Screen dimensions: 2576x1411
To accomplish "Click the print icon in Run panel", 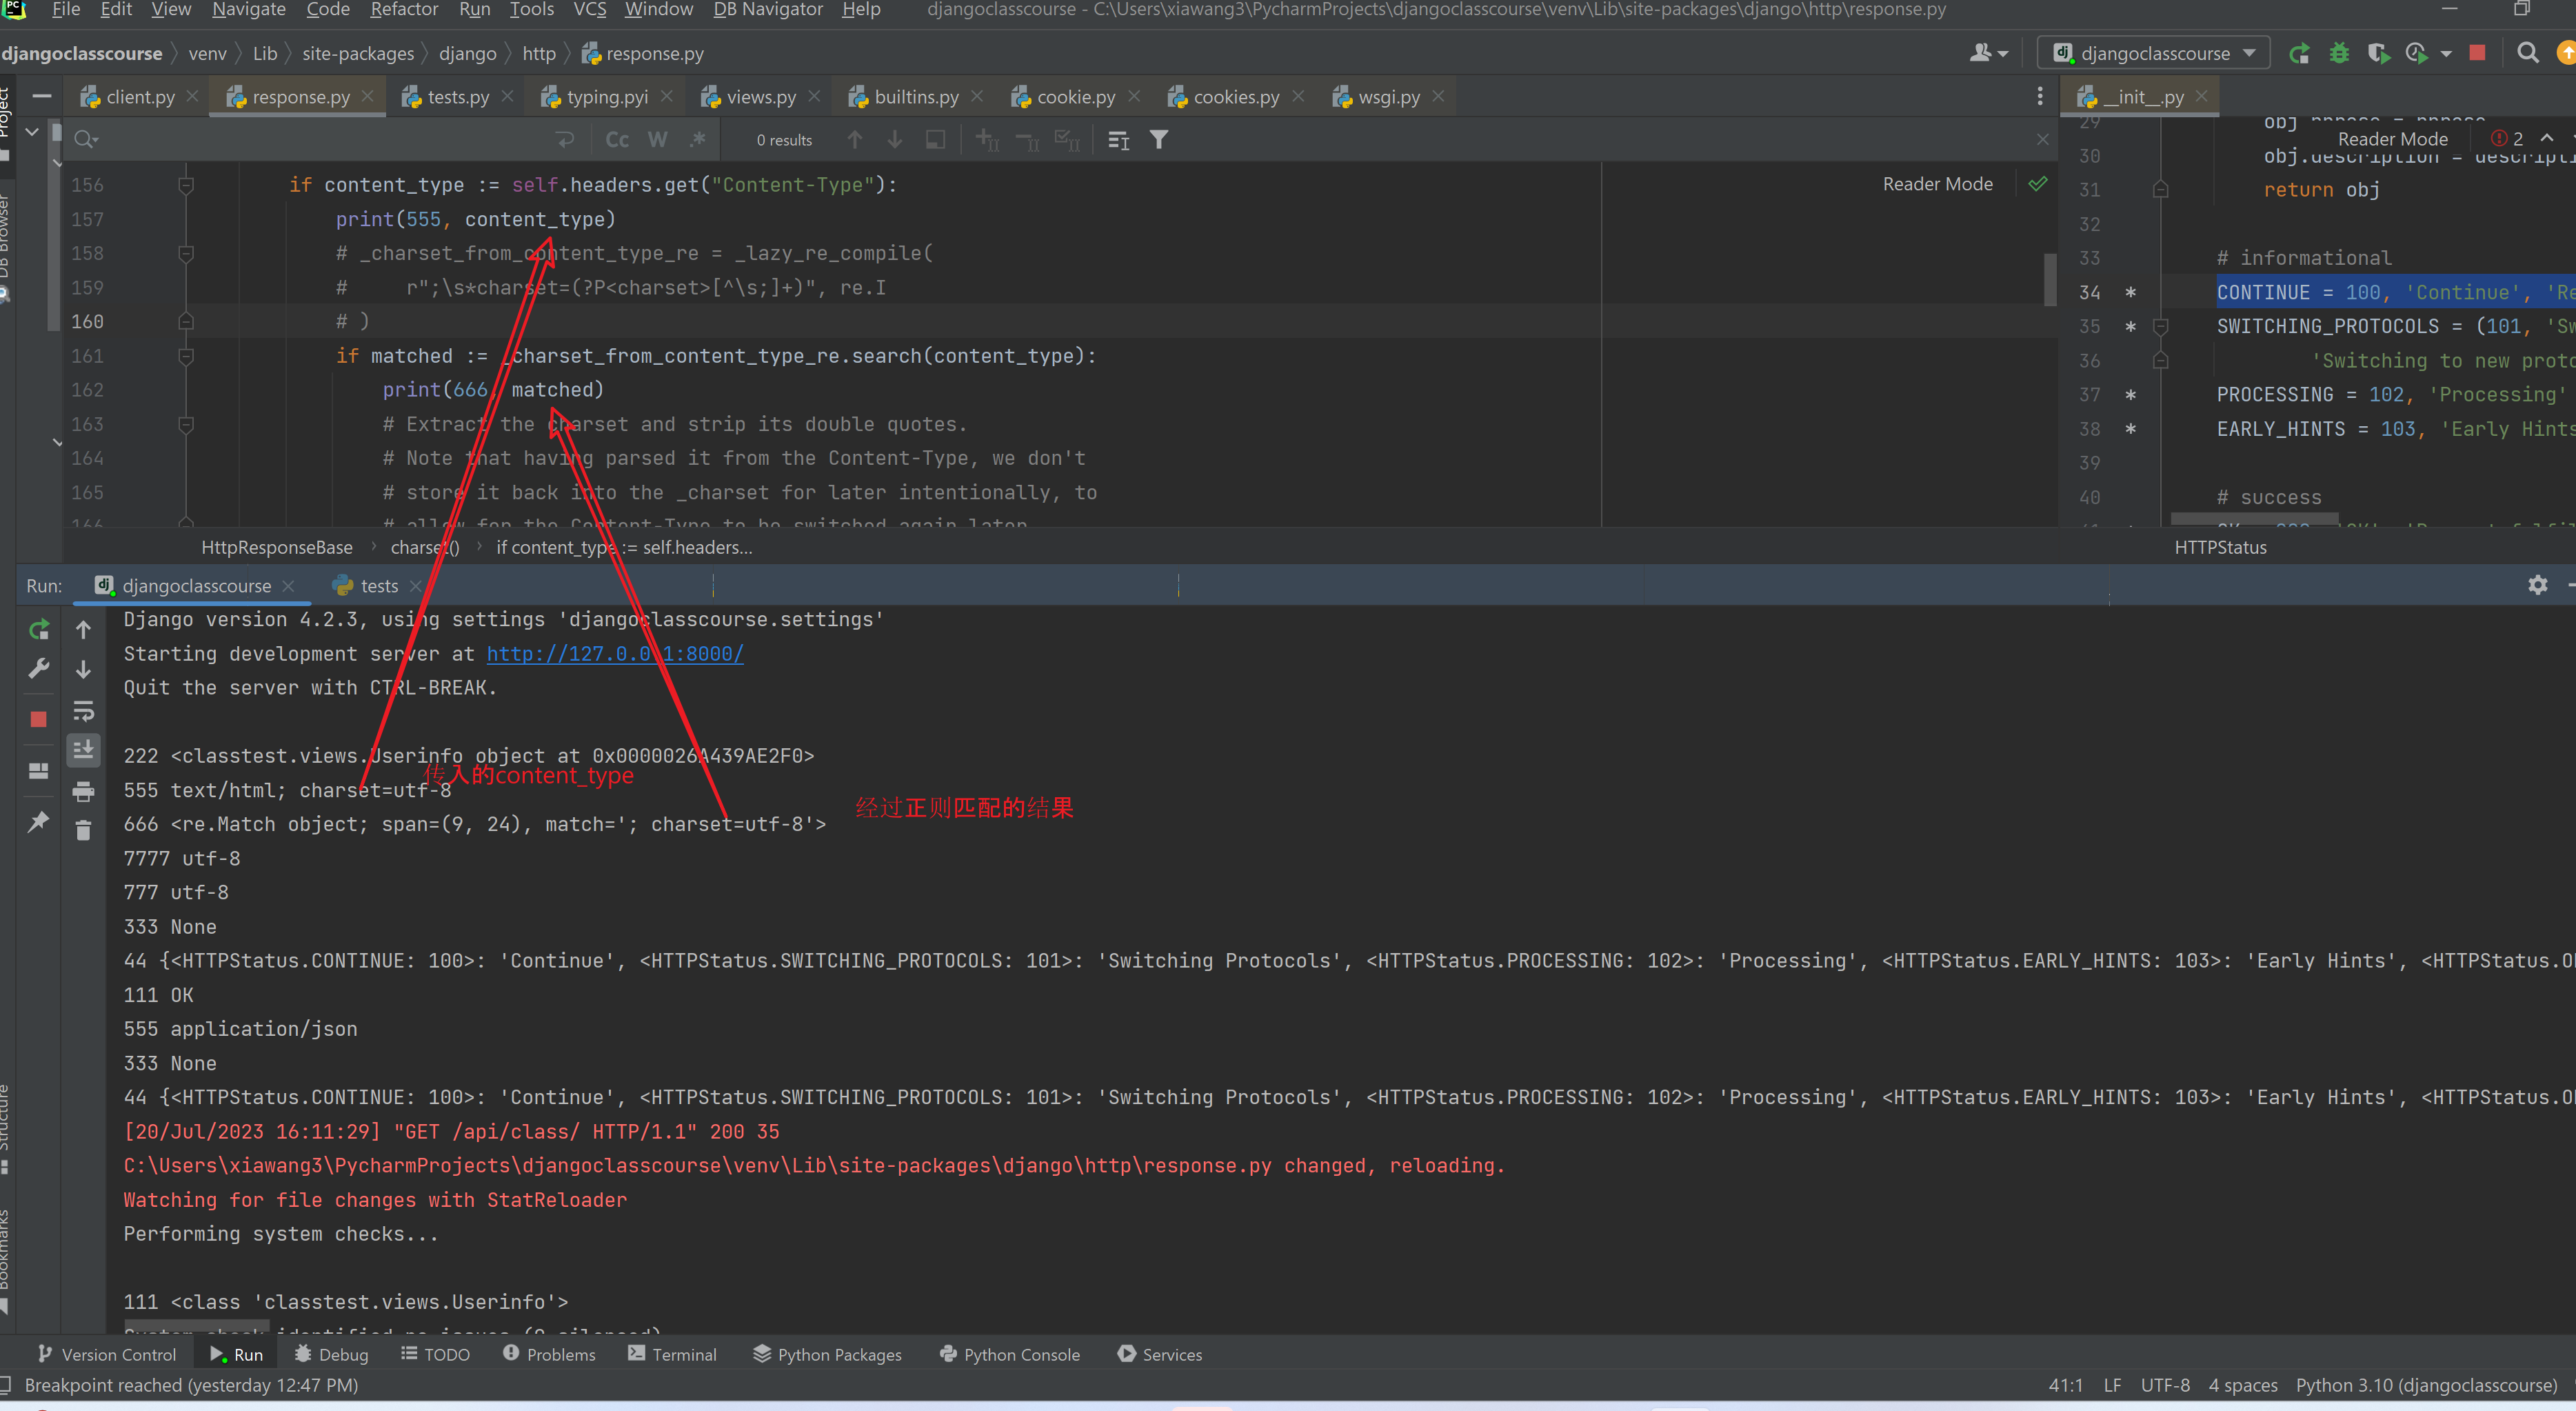I will click(x=83, y=791).
